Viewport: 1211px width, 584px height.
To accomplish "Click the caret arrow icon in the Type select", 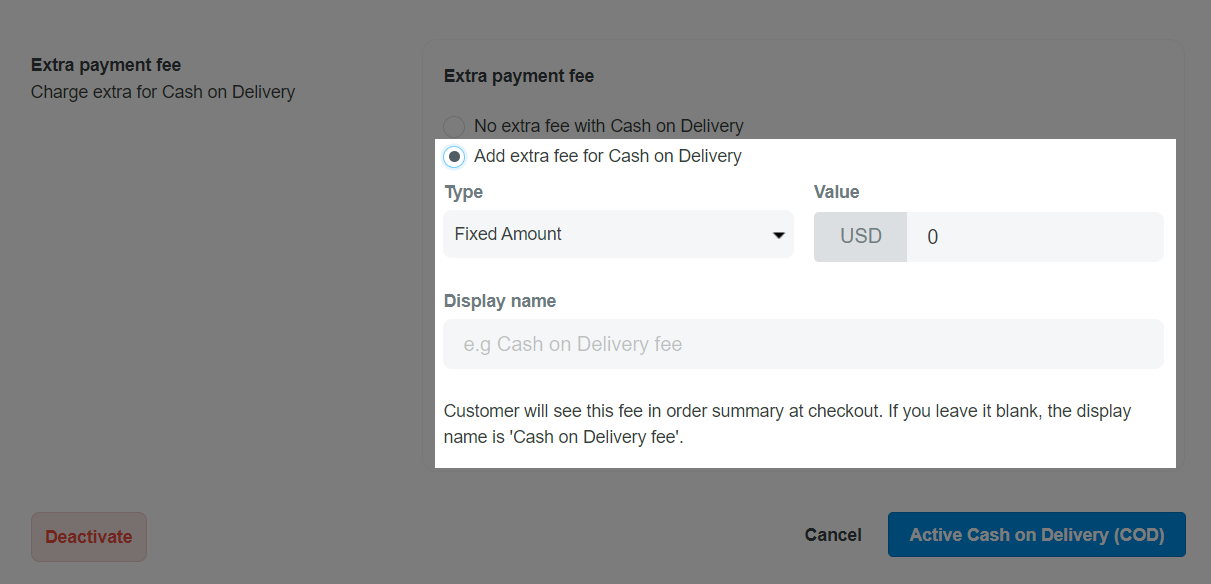I will tap(778, 235).
